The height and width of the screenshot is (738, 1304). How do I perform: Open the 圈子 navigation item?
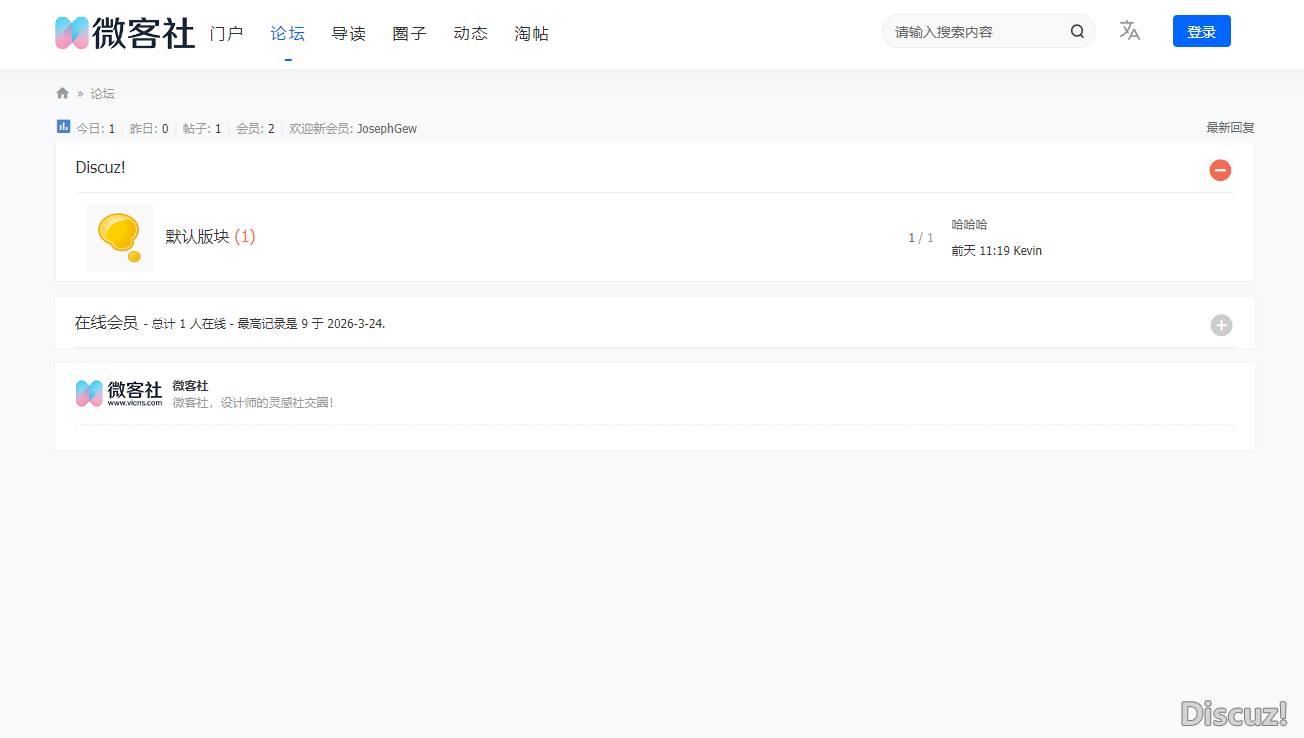(410, 34)
